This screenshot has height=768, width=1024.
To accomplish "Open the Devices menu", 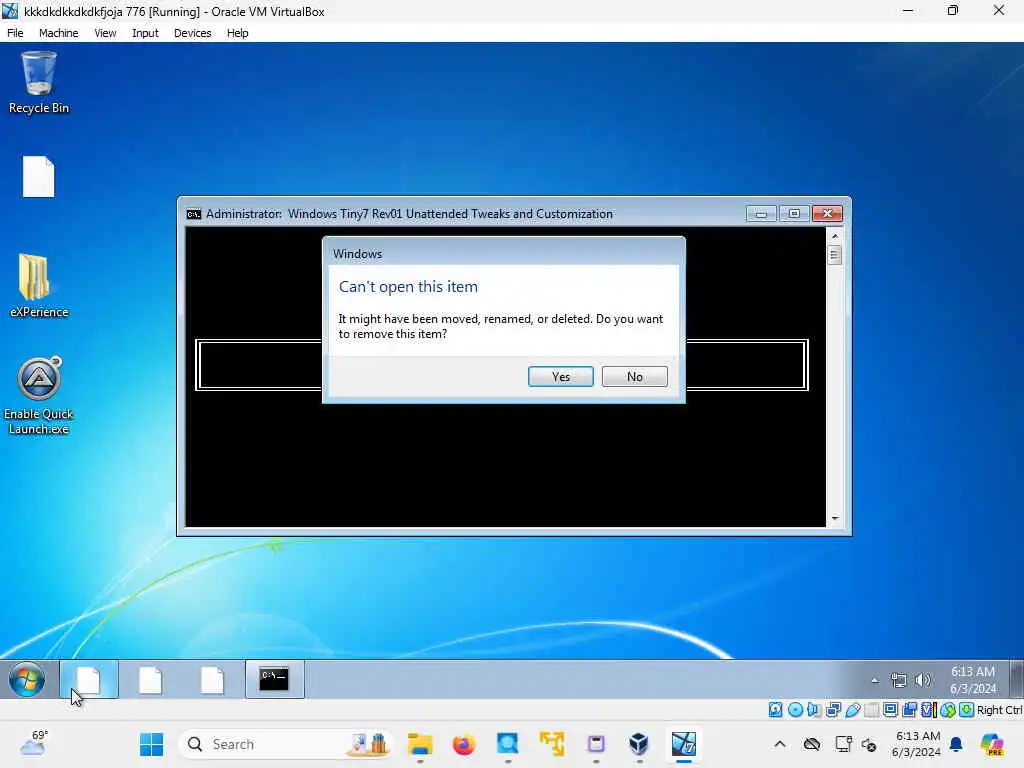I will [x=192, y=33].
